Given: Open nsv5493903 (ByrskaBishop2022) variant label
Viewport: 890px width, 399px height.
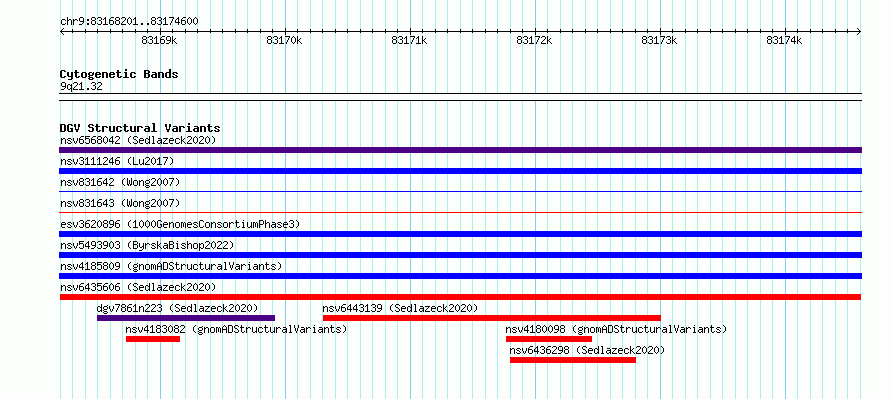Looking at the screenshot, I should point(147,245).
